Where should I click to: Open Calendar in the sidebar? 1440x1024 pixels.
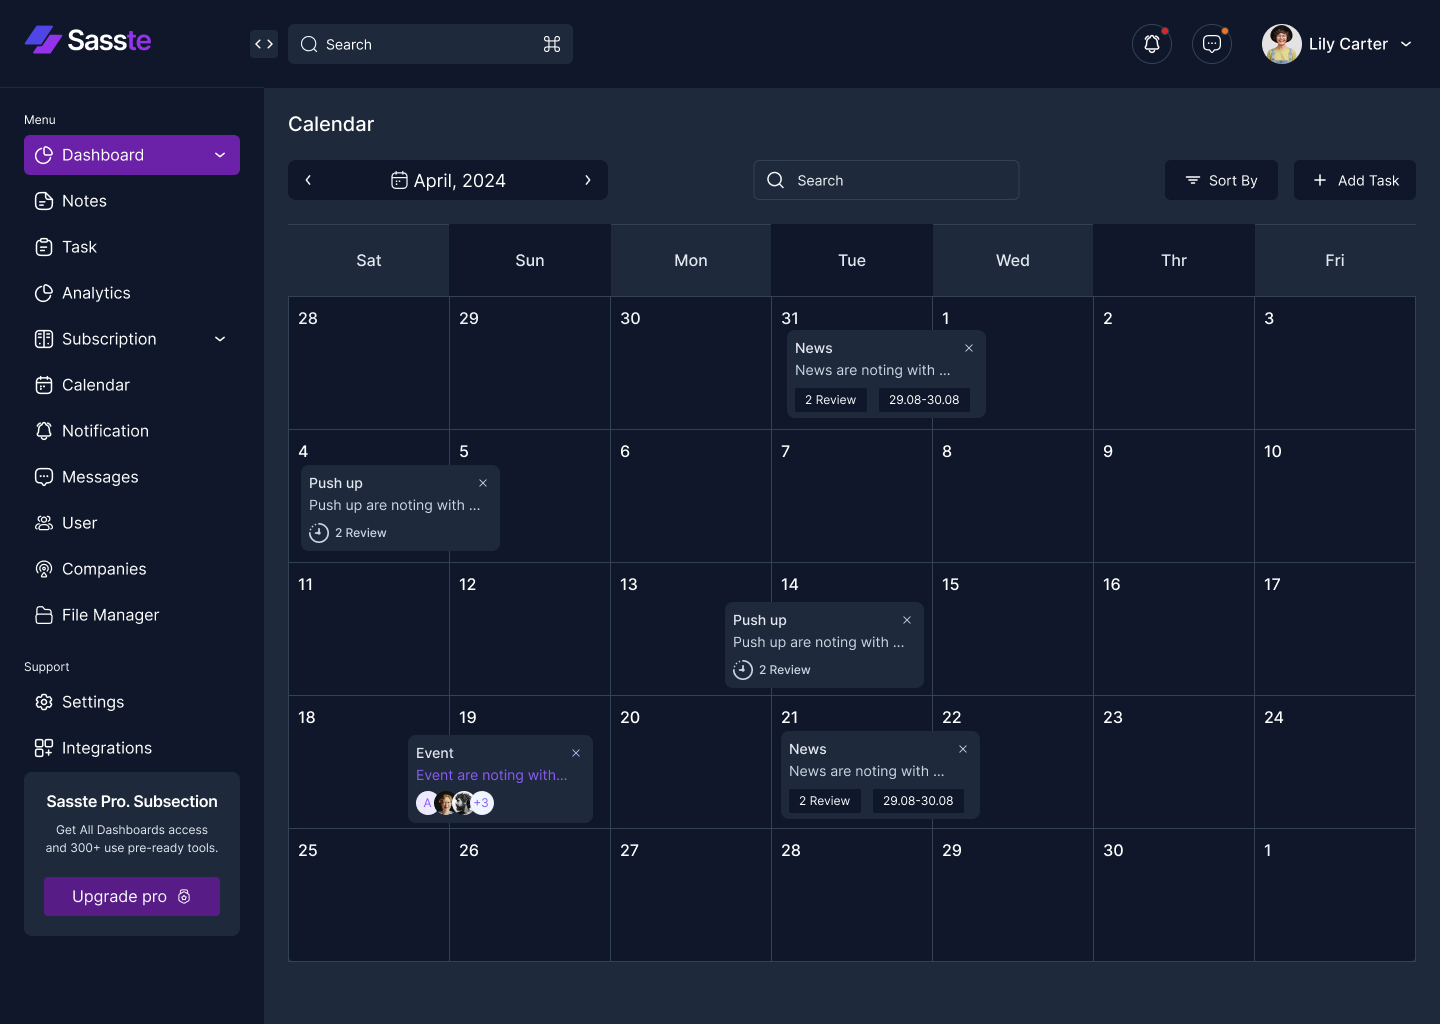click(132, 385)
